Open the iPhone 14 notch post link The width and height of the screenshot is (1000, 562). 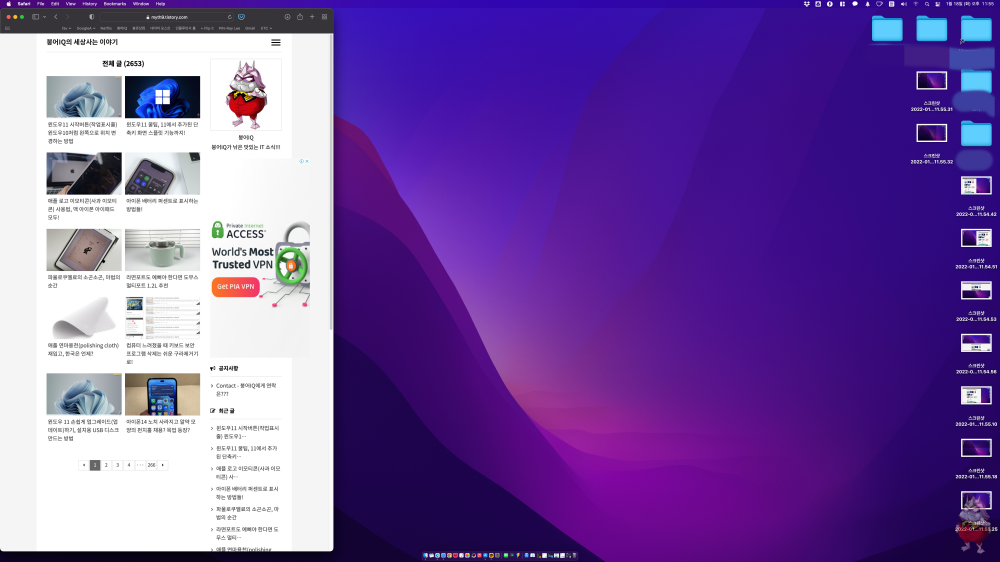click(x=161, y=425)
